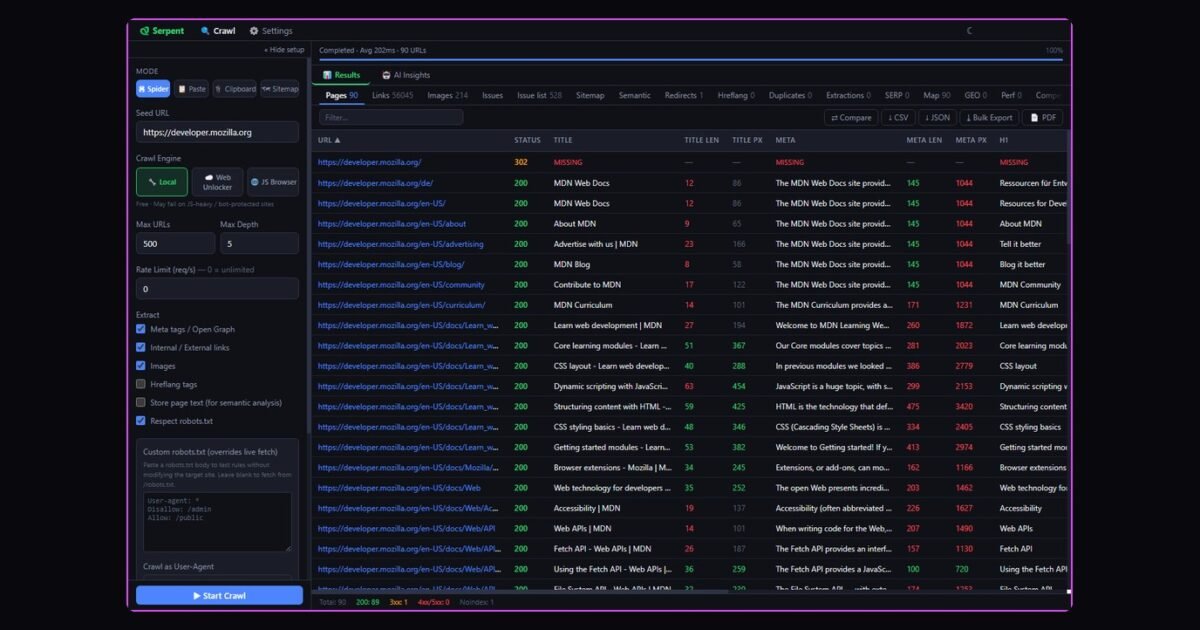Viewport: 1200px width, 630px height.
Task: Click the Max URLs field
Action: click(x=175, y=243)
